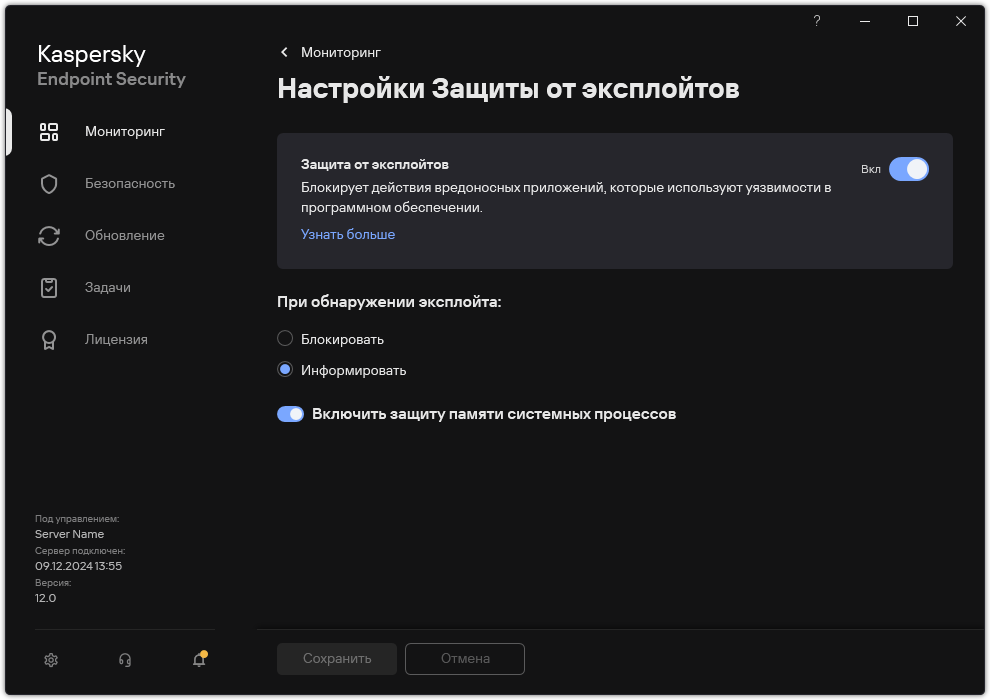
Task: Click the Tasks clipboard icon
Action: point(49,288)
